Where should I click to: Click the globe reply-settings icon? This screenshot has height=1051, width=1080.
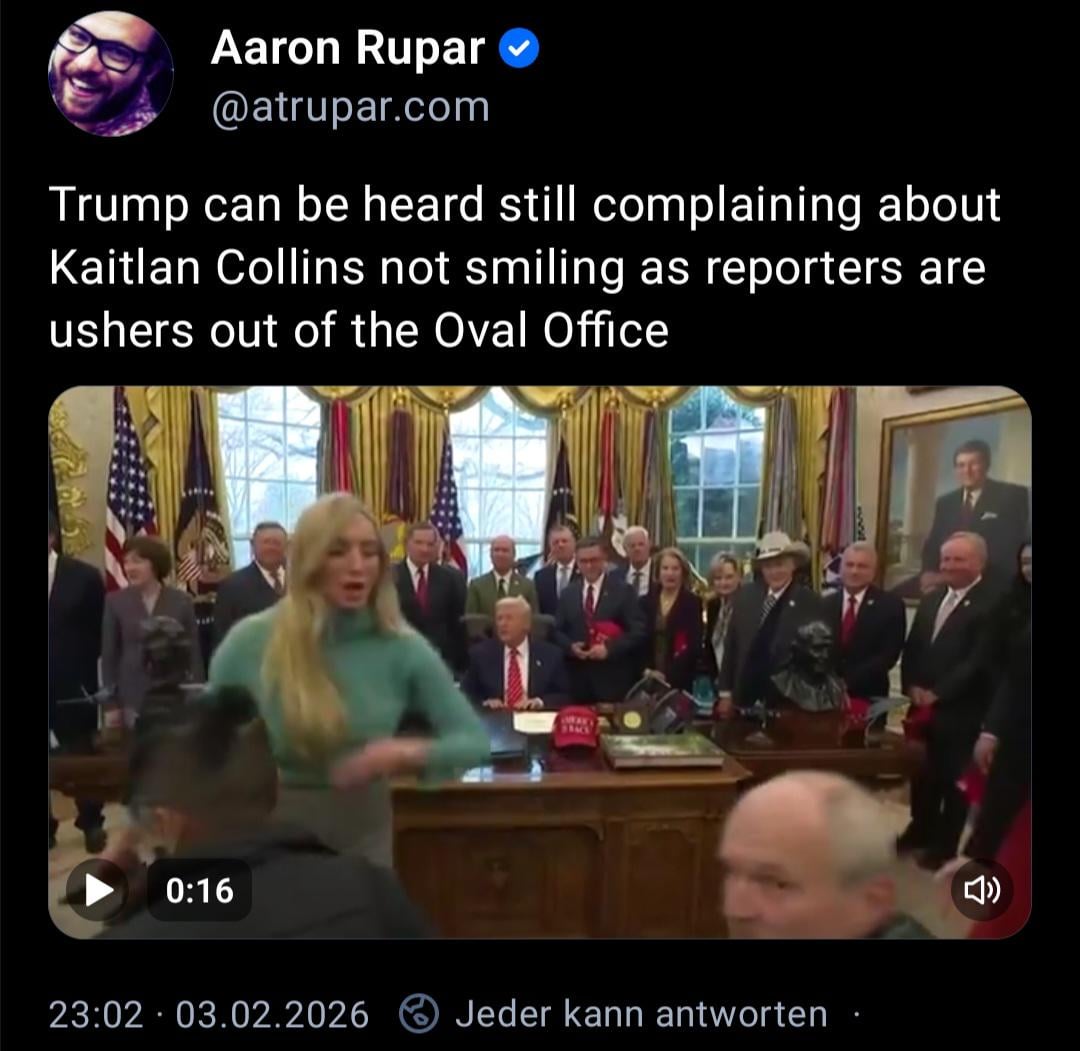(x=419, y=1014)
